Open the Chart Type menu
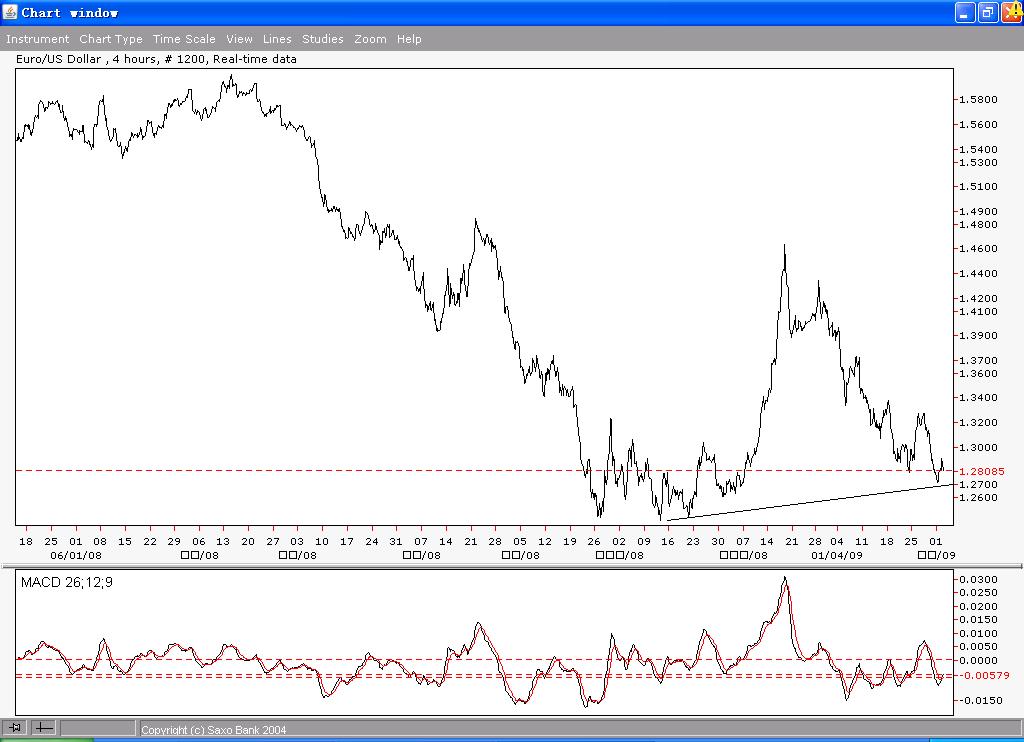The width and height of the screenshot is (1024, 742). (x=111, y=39)
